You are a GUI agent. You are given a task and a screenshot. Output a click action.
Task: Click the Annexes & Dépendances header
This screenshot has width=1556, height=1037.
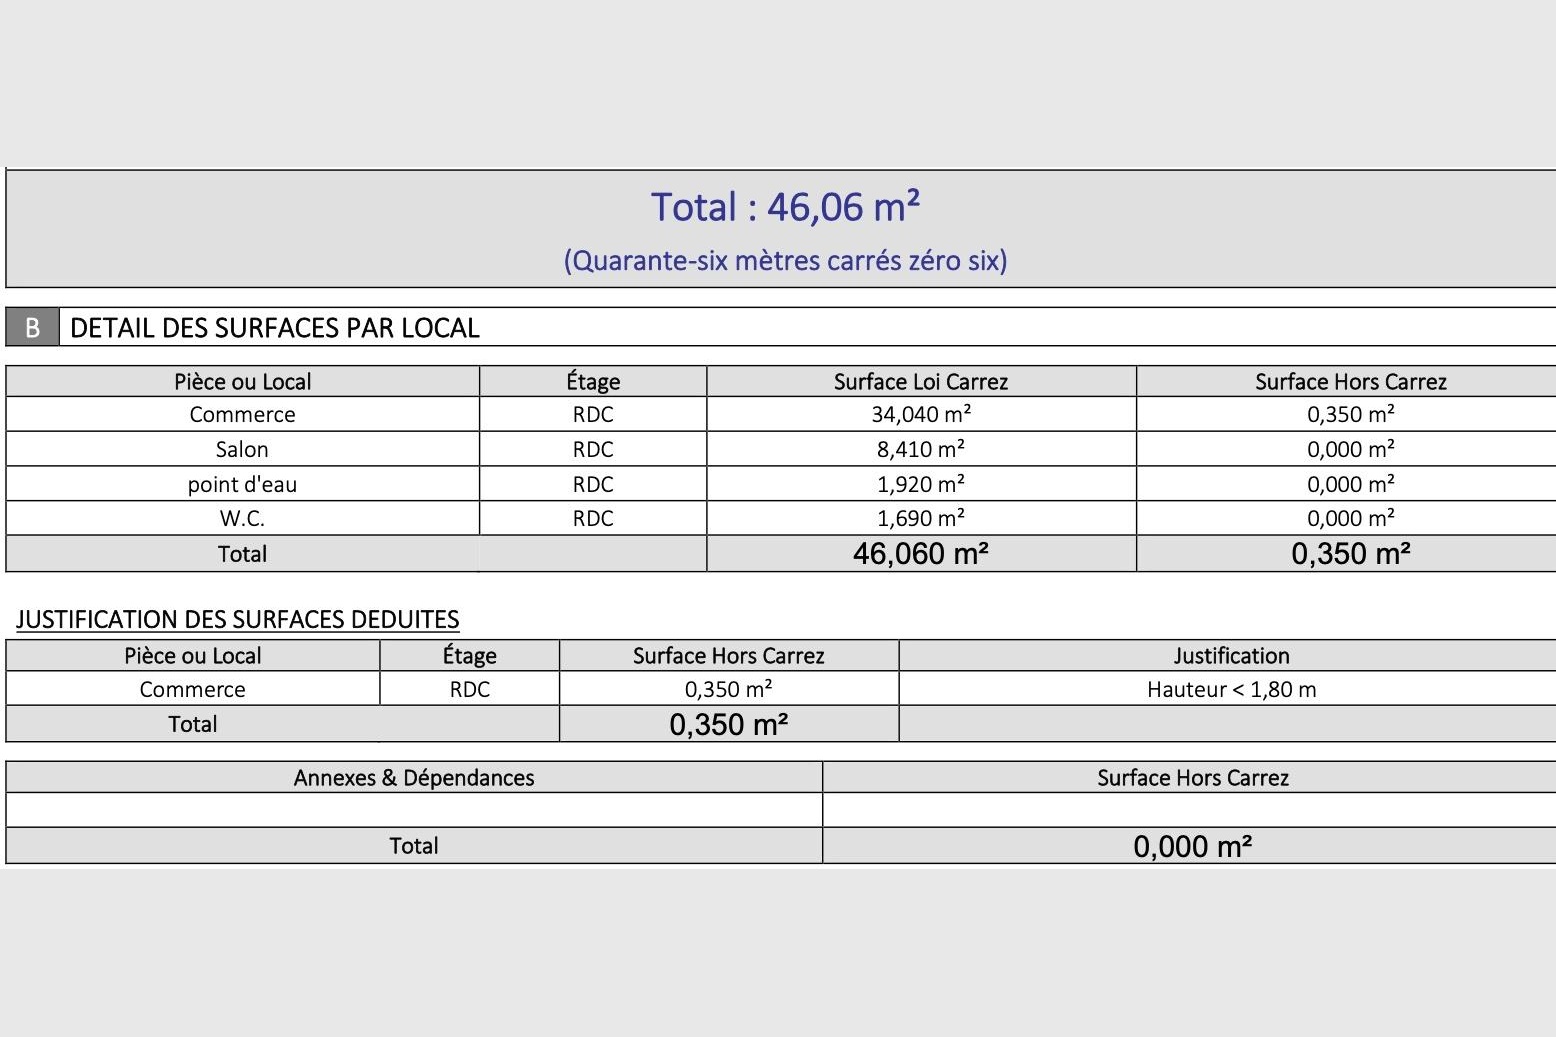[x=414, y=778]
